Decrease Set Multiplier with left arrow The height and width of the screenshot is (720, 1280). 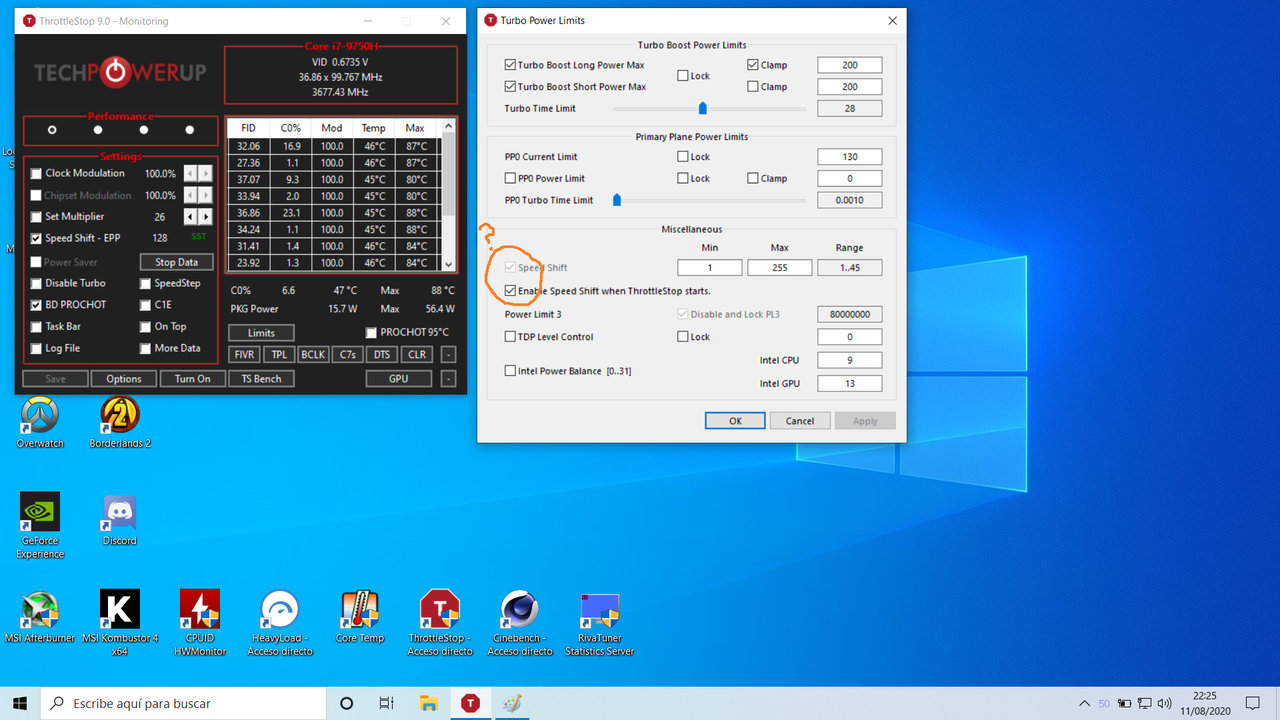(191, 217)
